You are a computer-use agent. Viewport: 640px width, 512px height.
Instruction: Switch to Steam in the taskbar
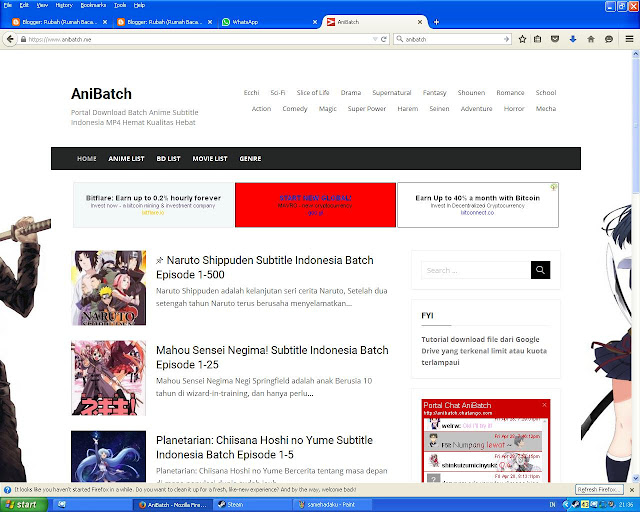pos(253,505)
